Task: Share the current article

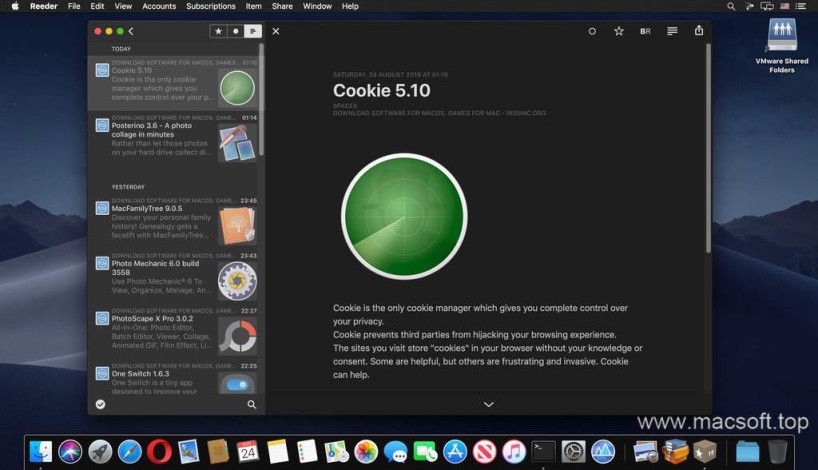Action: [699, 31]
